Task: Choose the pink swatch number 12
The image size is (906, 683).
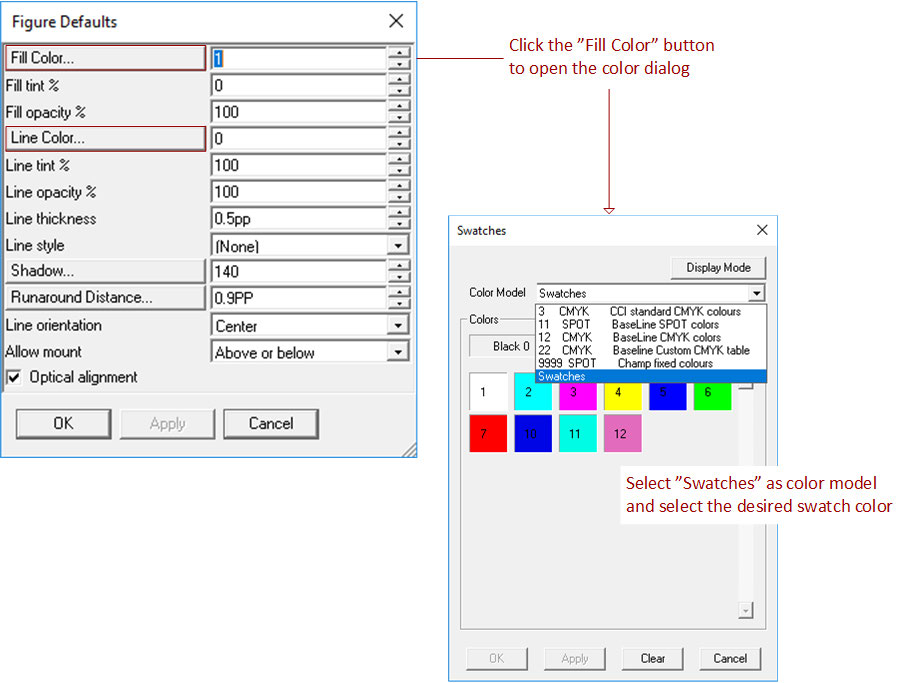Action: click(621, 433)
